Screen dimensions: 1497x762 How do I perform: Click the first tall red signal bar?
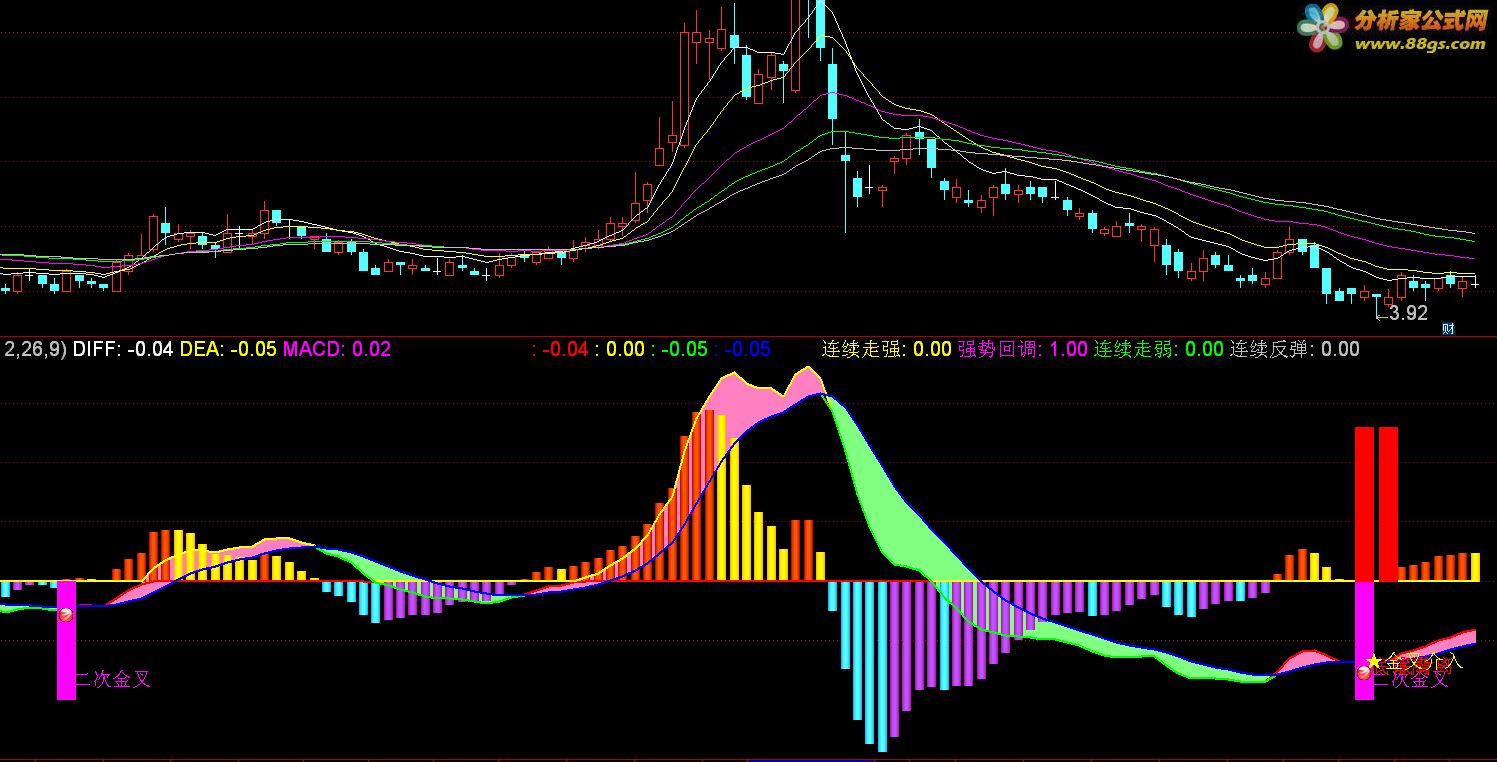pyautogui.click(x=1365, y=504)
